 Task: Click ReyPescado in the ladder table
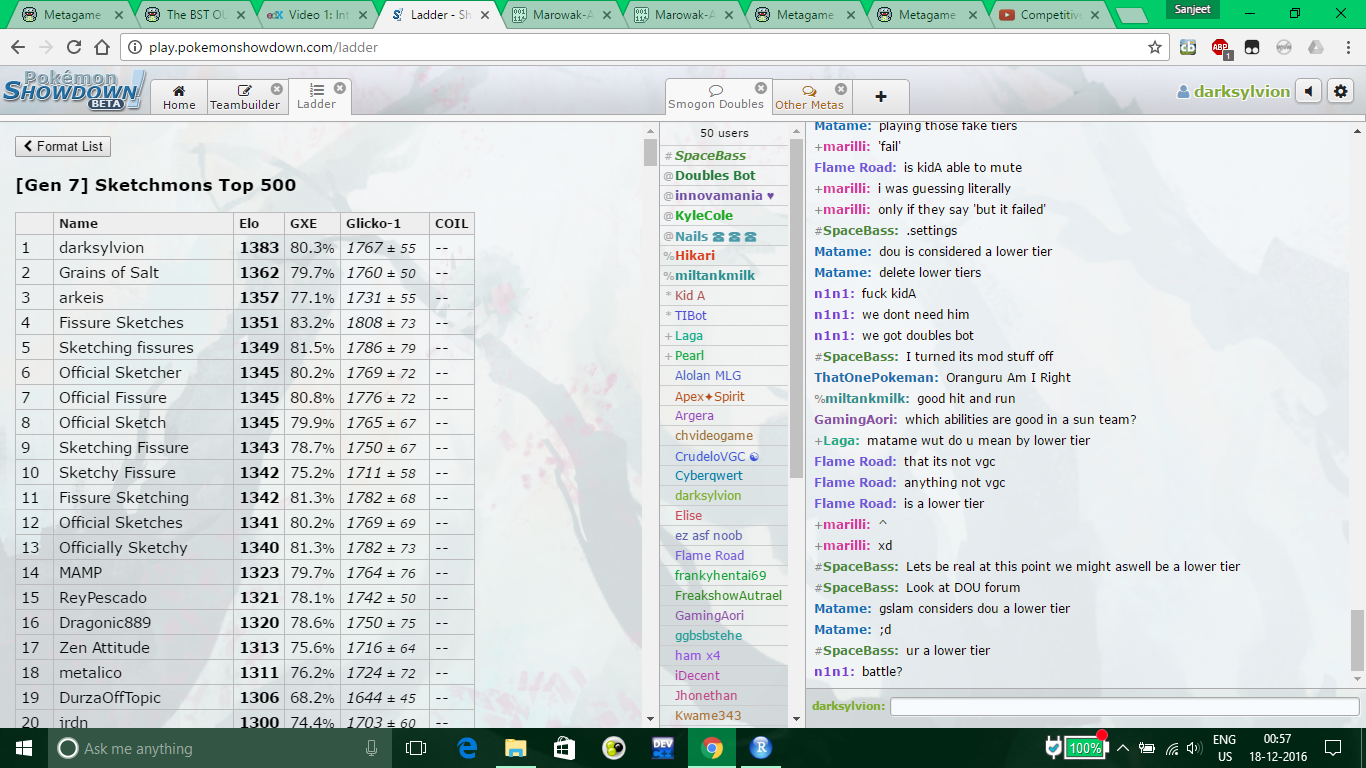point(103,597)
